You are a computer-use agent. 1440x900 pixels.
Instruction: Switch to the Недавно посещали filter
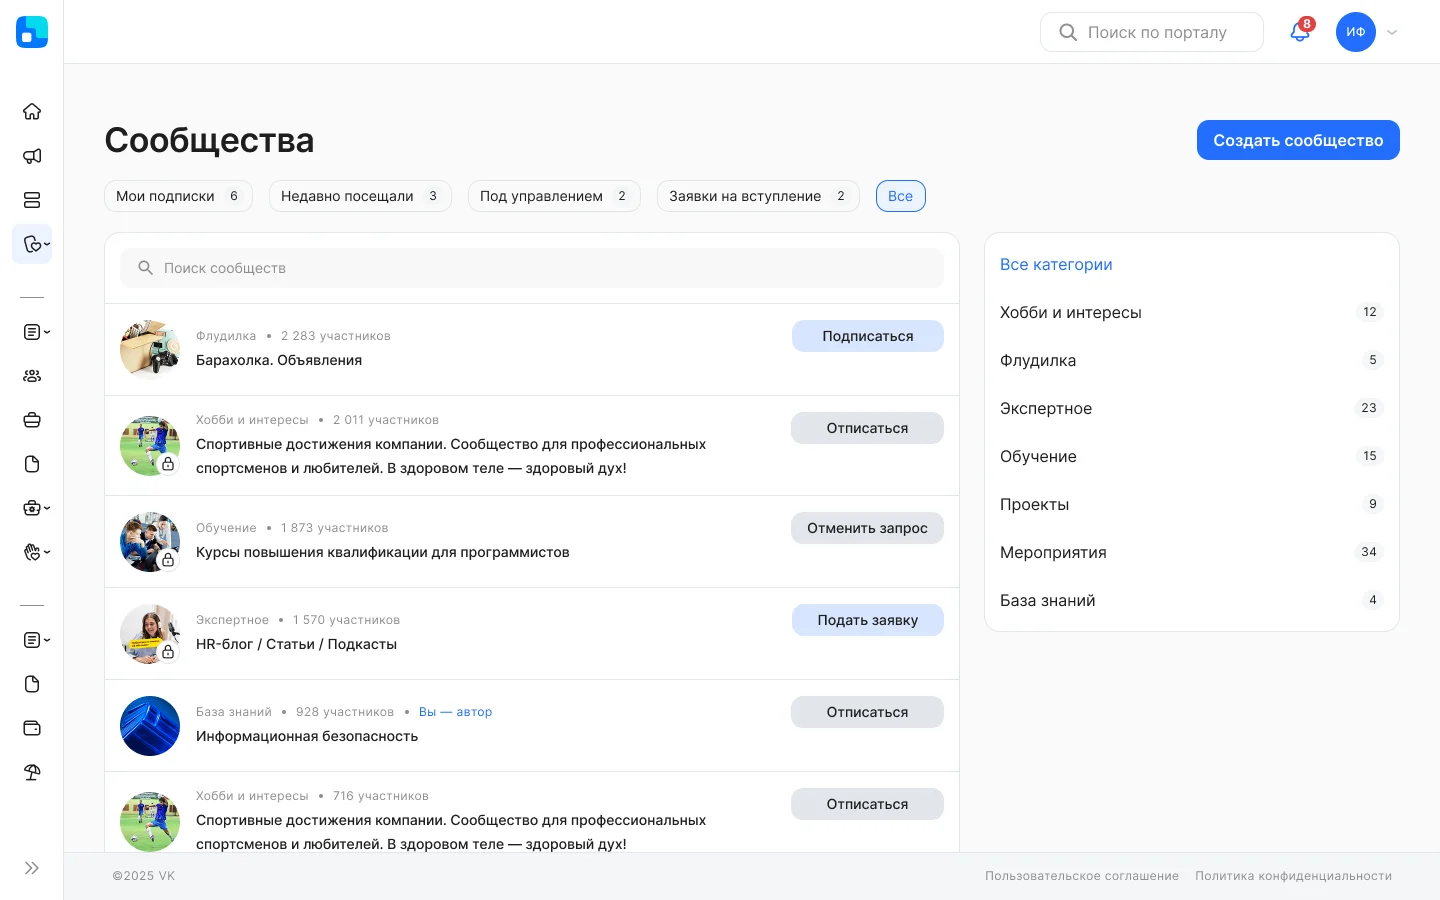pos(360,196)
